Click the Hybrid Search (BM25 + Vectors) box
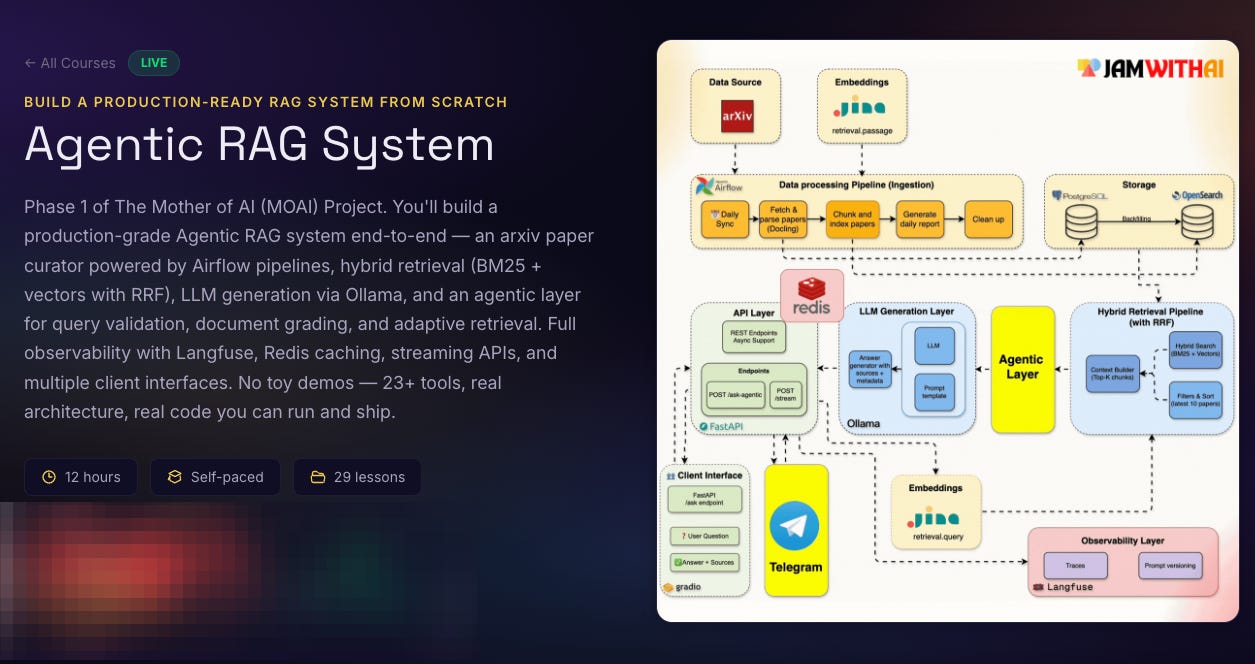1255x664 pixels. coord(1194,348)
